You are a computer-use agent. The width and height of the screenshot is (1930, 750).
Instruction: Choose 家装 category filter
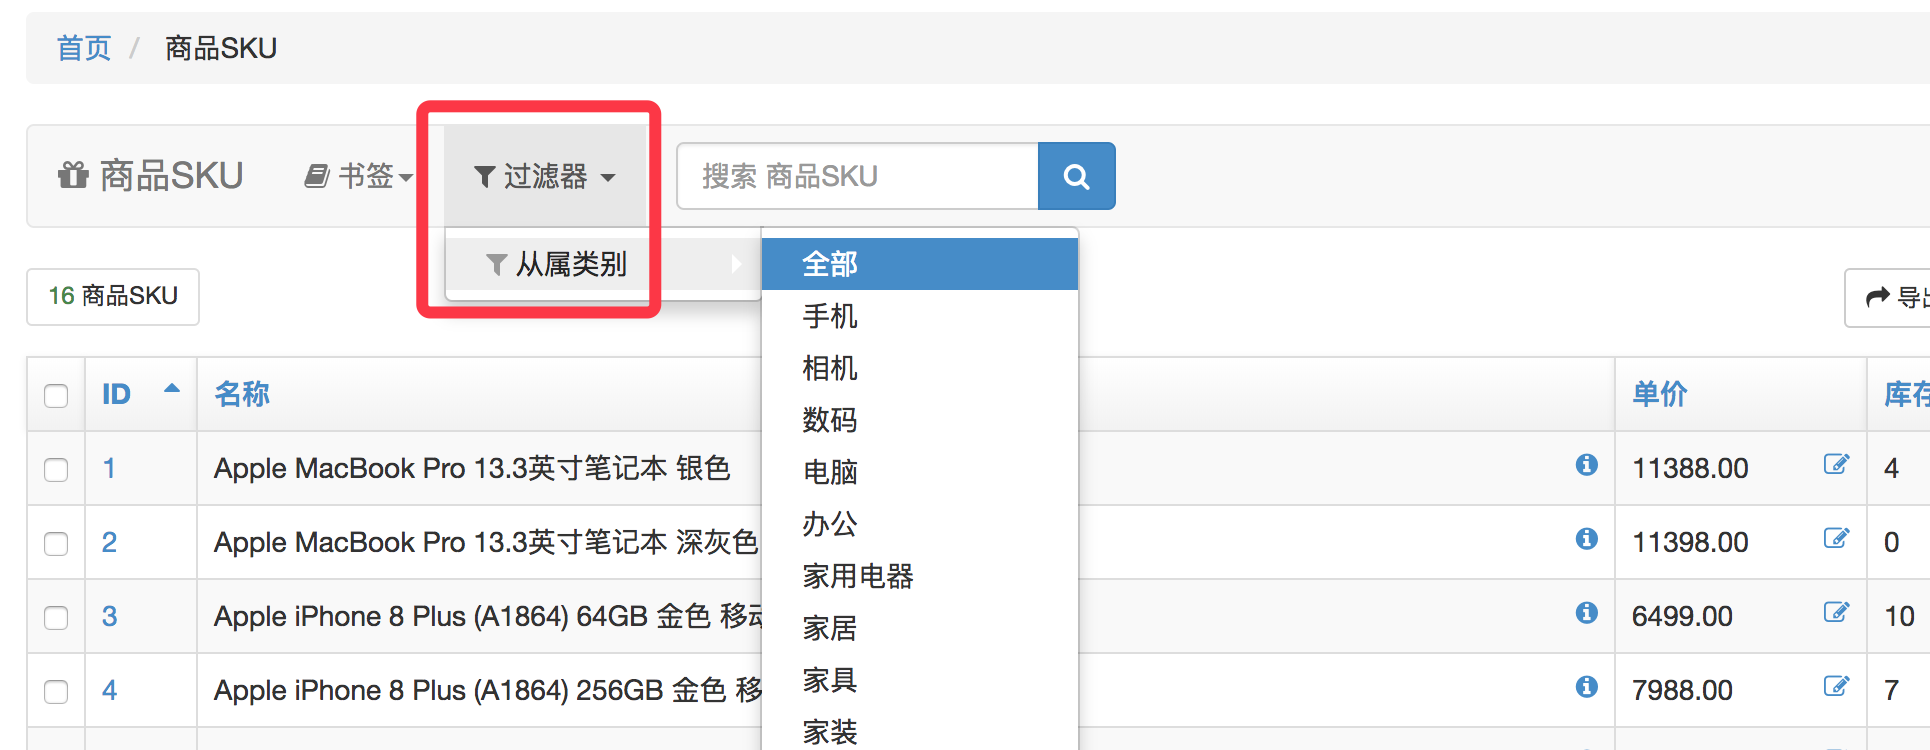pos(920,730)
